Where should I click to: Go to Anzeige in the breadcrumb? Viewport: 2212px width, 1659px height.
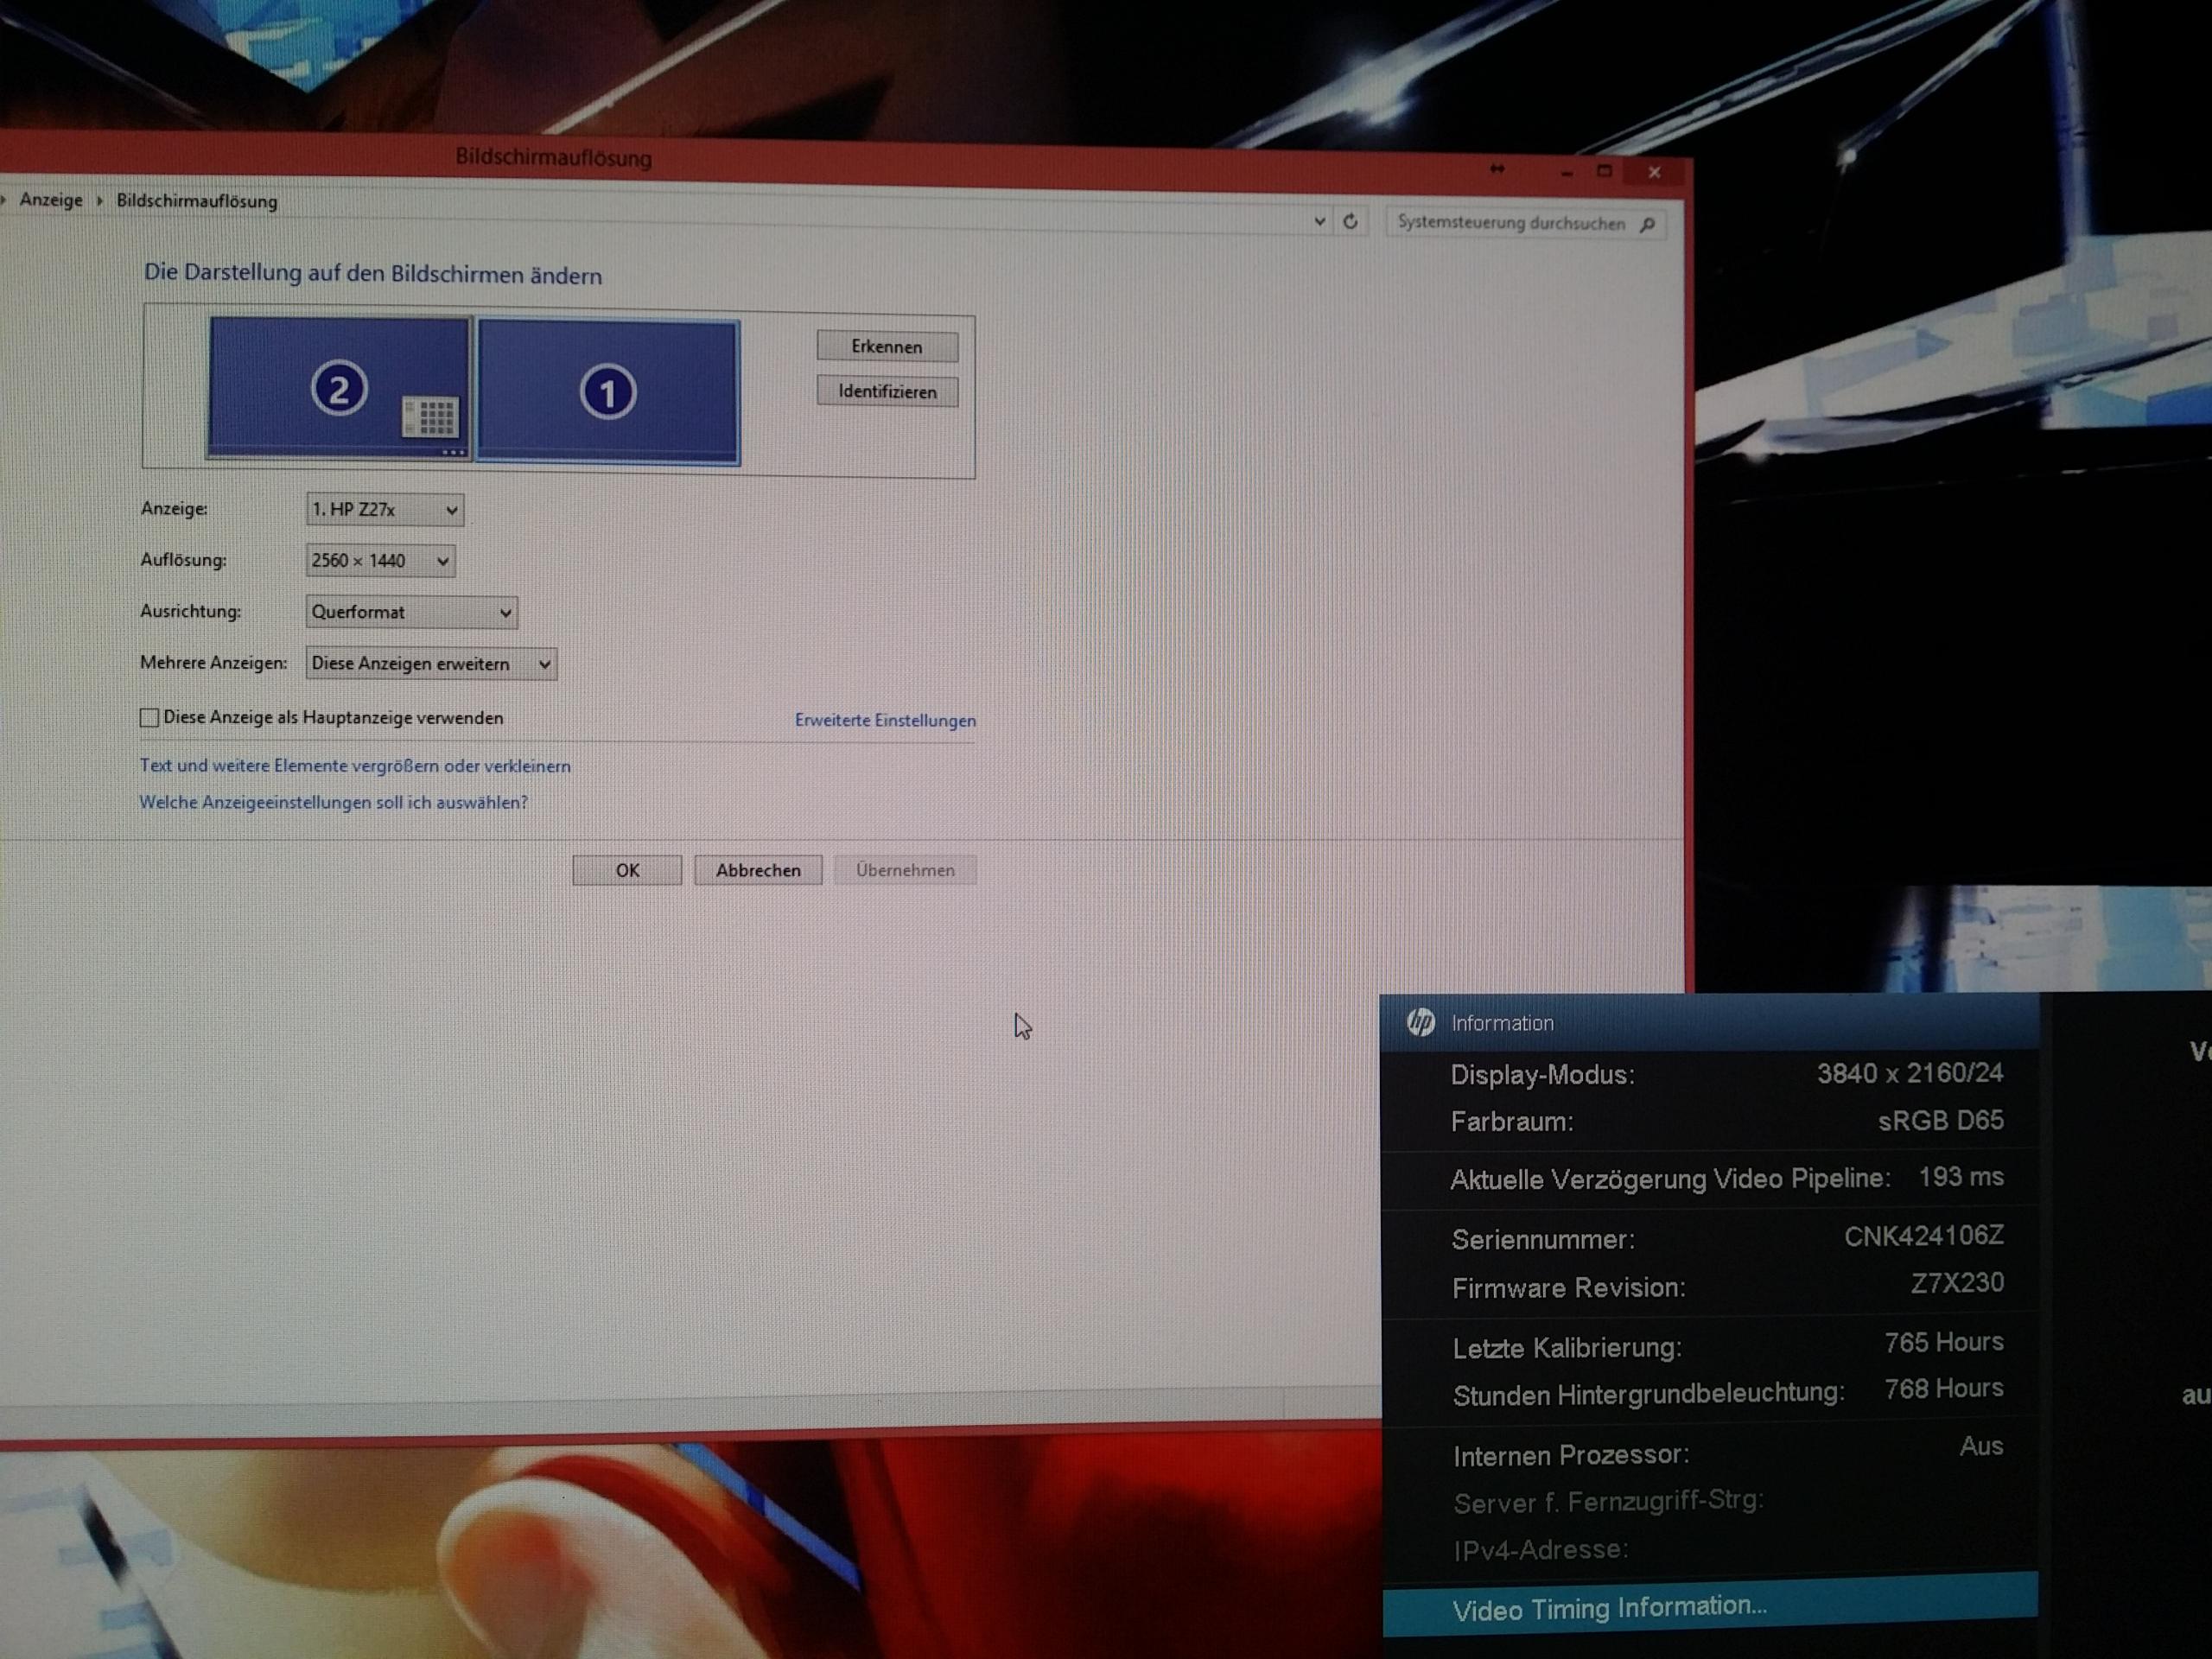coord(51,200)
